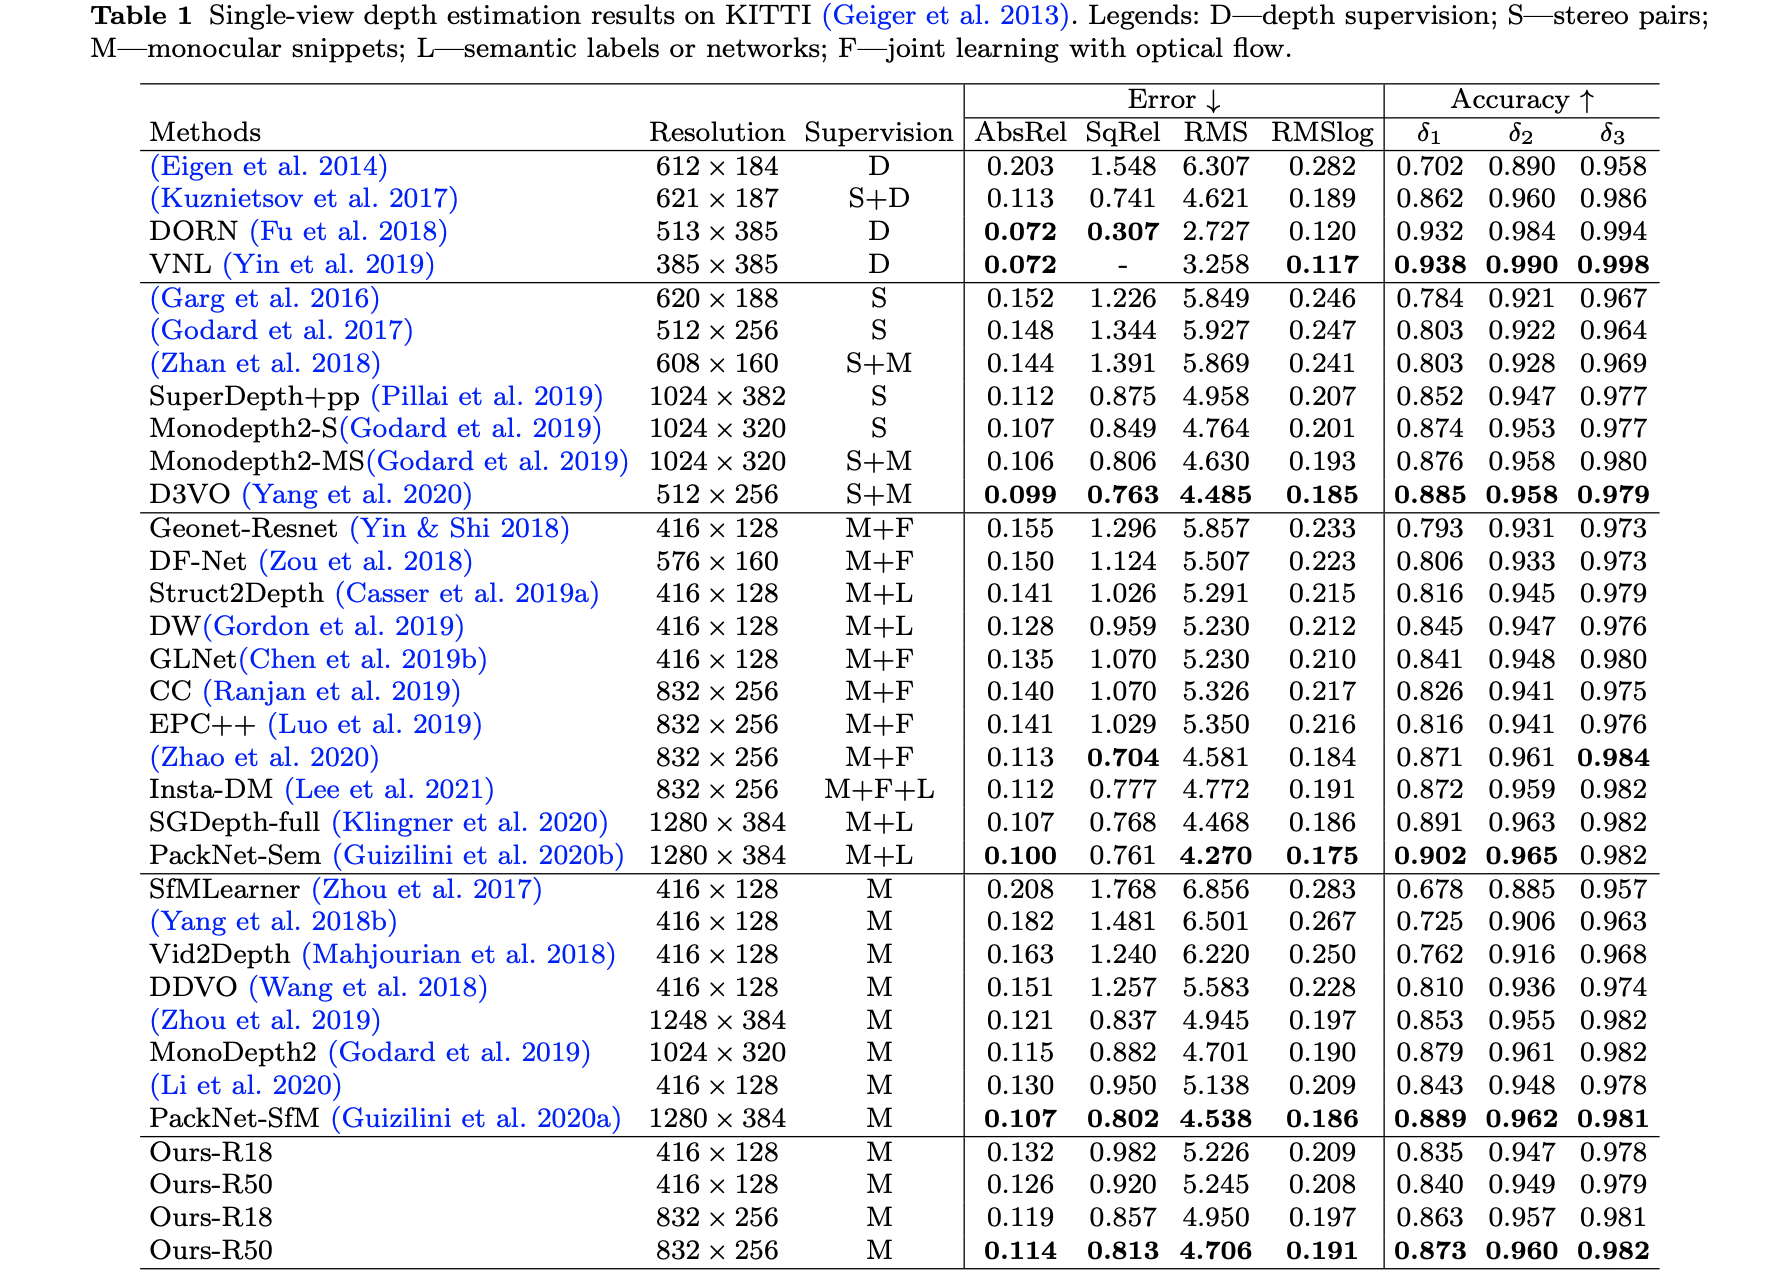Go to the Zhao et al. 2020 reference
The width and height of the screenshot is (1792, 1274).
[x=265, y=758]
